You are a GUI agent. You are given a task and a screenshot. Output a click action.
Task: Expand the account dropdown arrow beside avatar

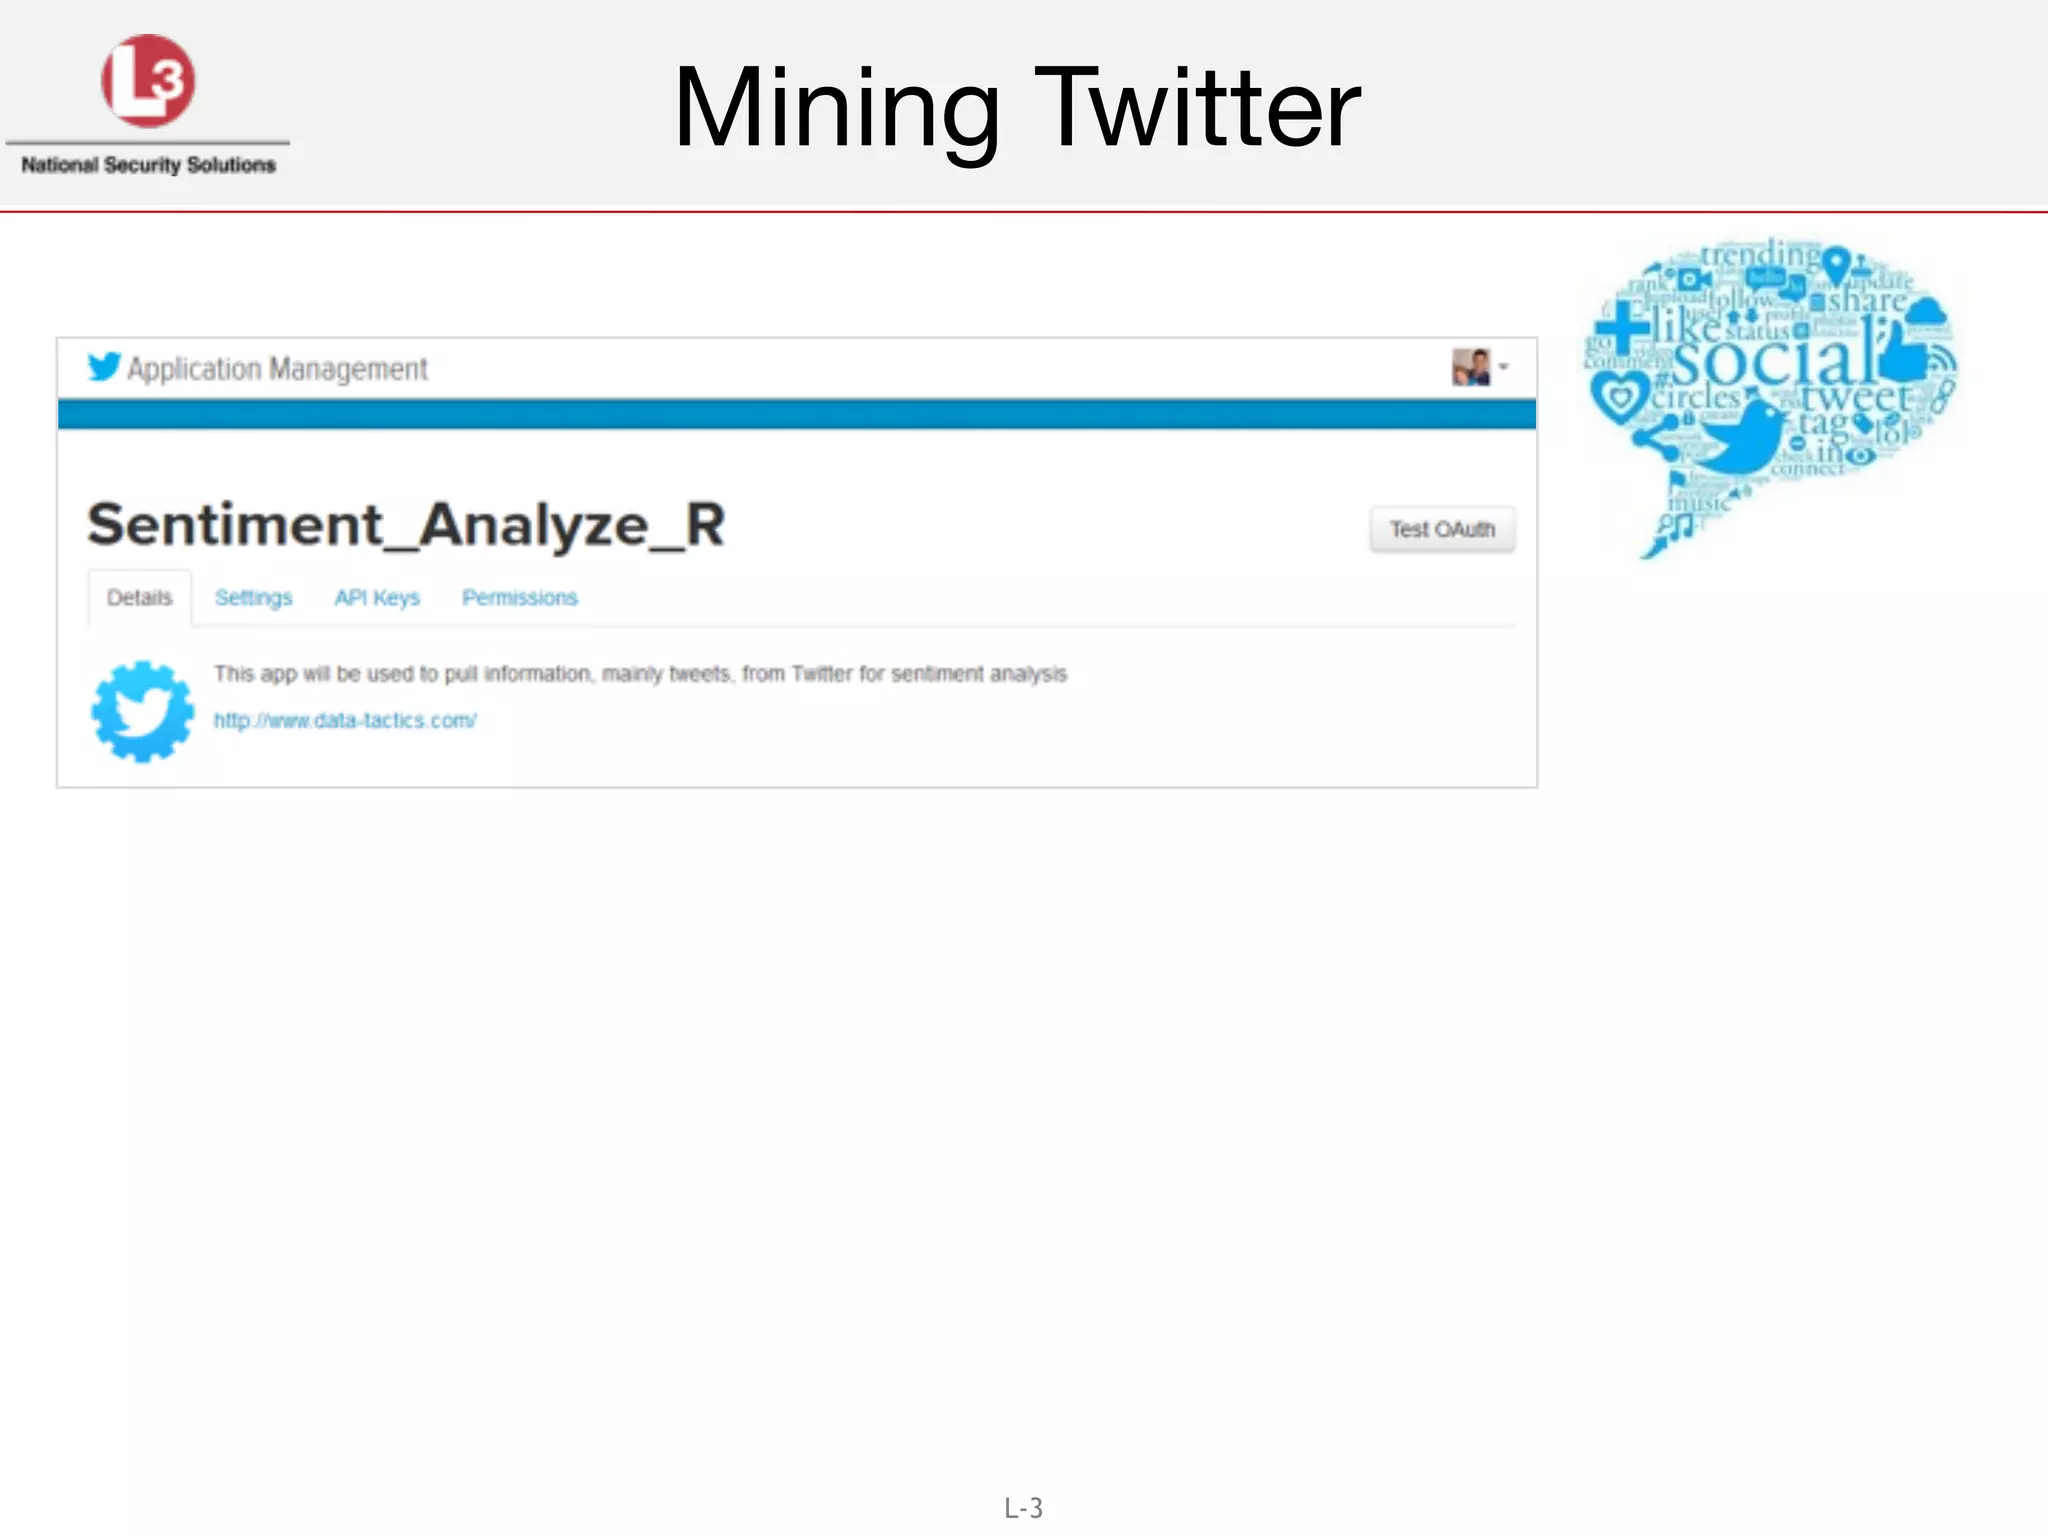coord(1503,367)
